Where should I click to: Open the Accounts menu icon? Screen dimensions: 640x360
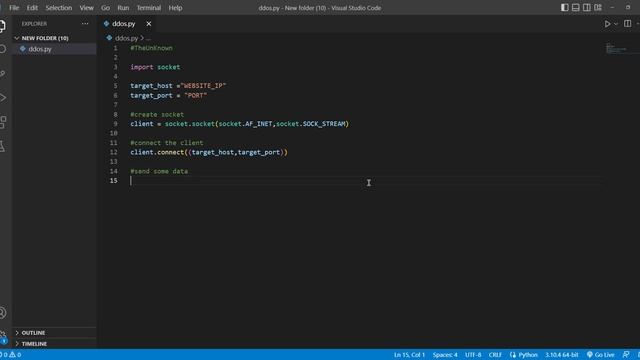2,313
